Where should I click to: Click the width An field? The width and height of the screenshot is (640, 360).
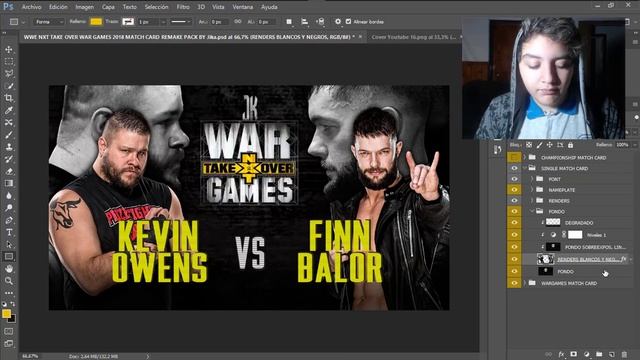pos(220,22)
